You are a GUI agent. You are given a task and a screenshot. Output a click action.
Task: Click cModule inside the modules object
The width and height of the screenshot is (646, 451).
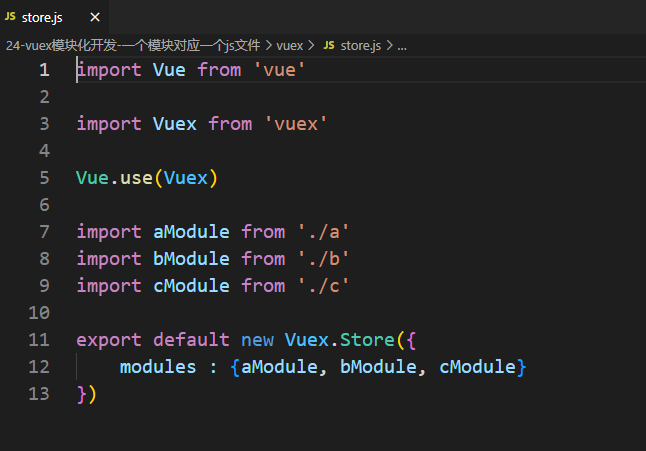pyautogui.click(x=477, y=367)
